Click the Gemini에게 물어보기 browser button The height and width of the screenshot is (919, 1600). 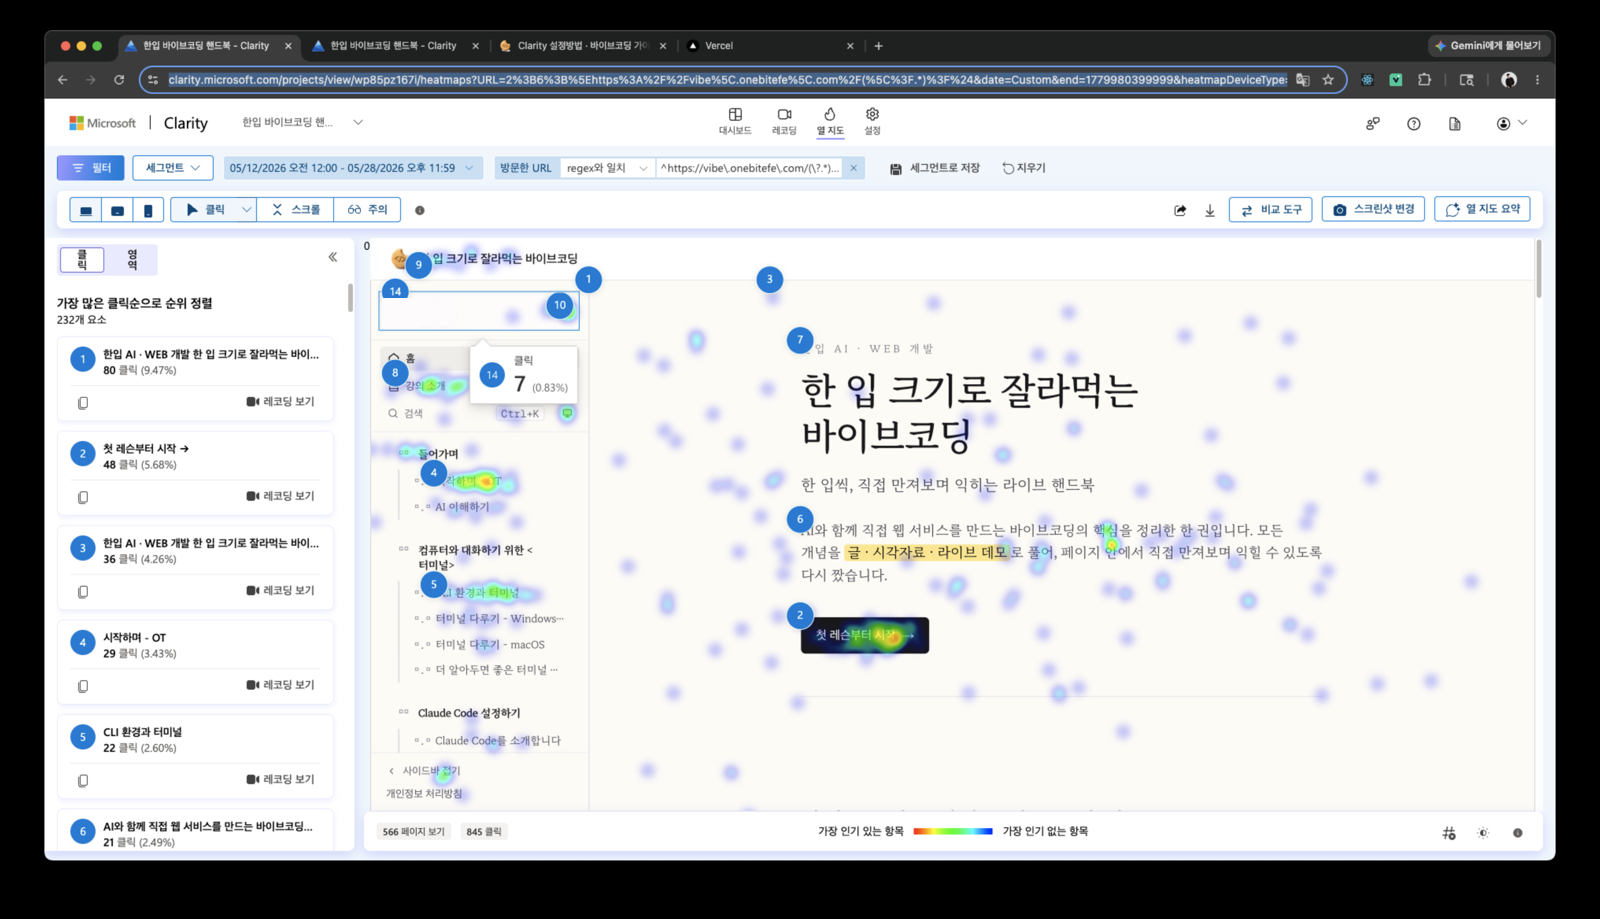[1488, 46]
